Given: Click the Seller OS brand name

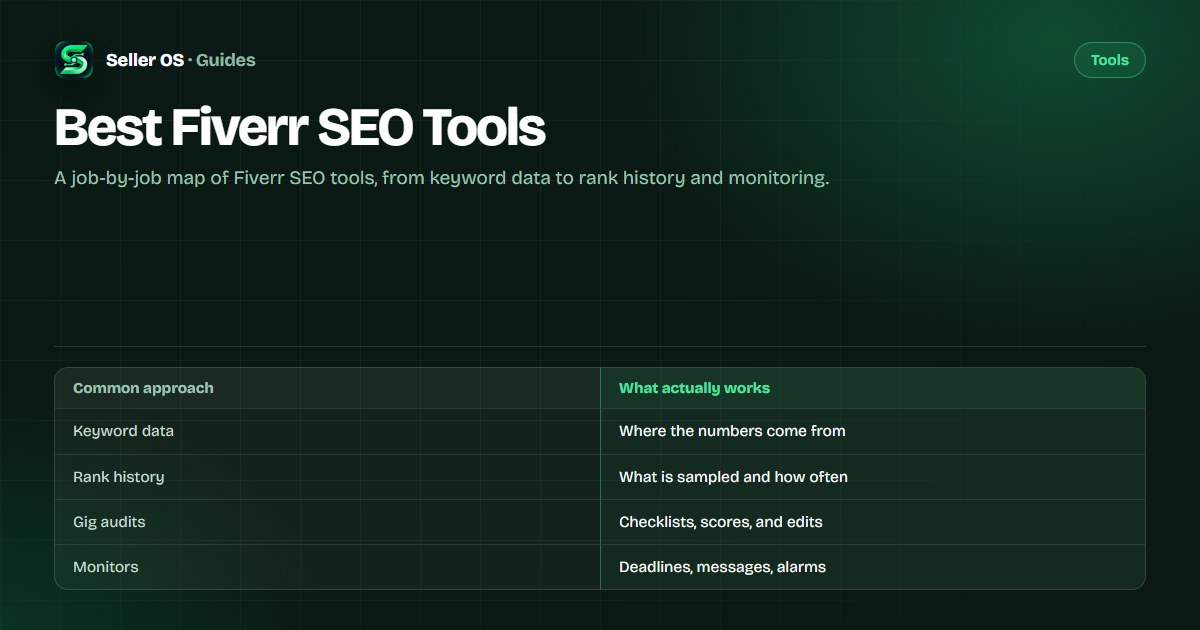Looking at the screenshot, I should [x=145, y=60].
